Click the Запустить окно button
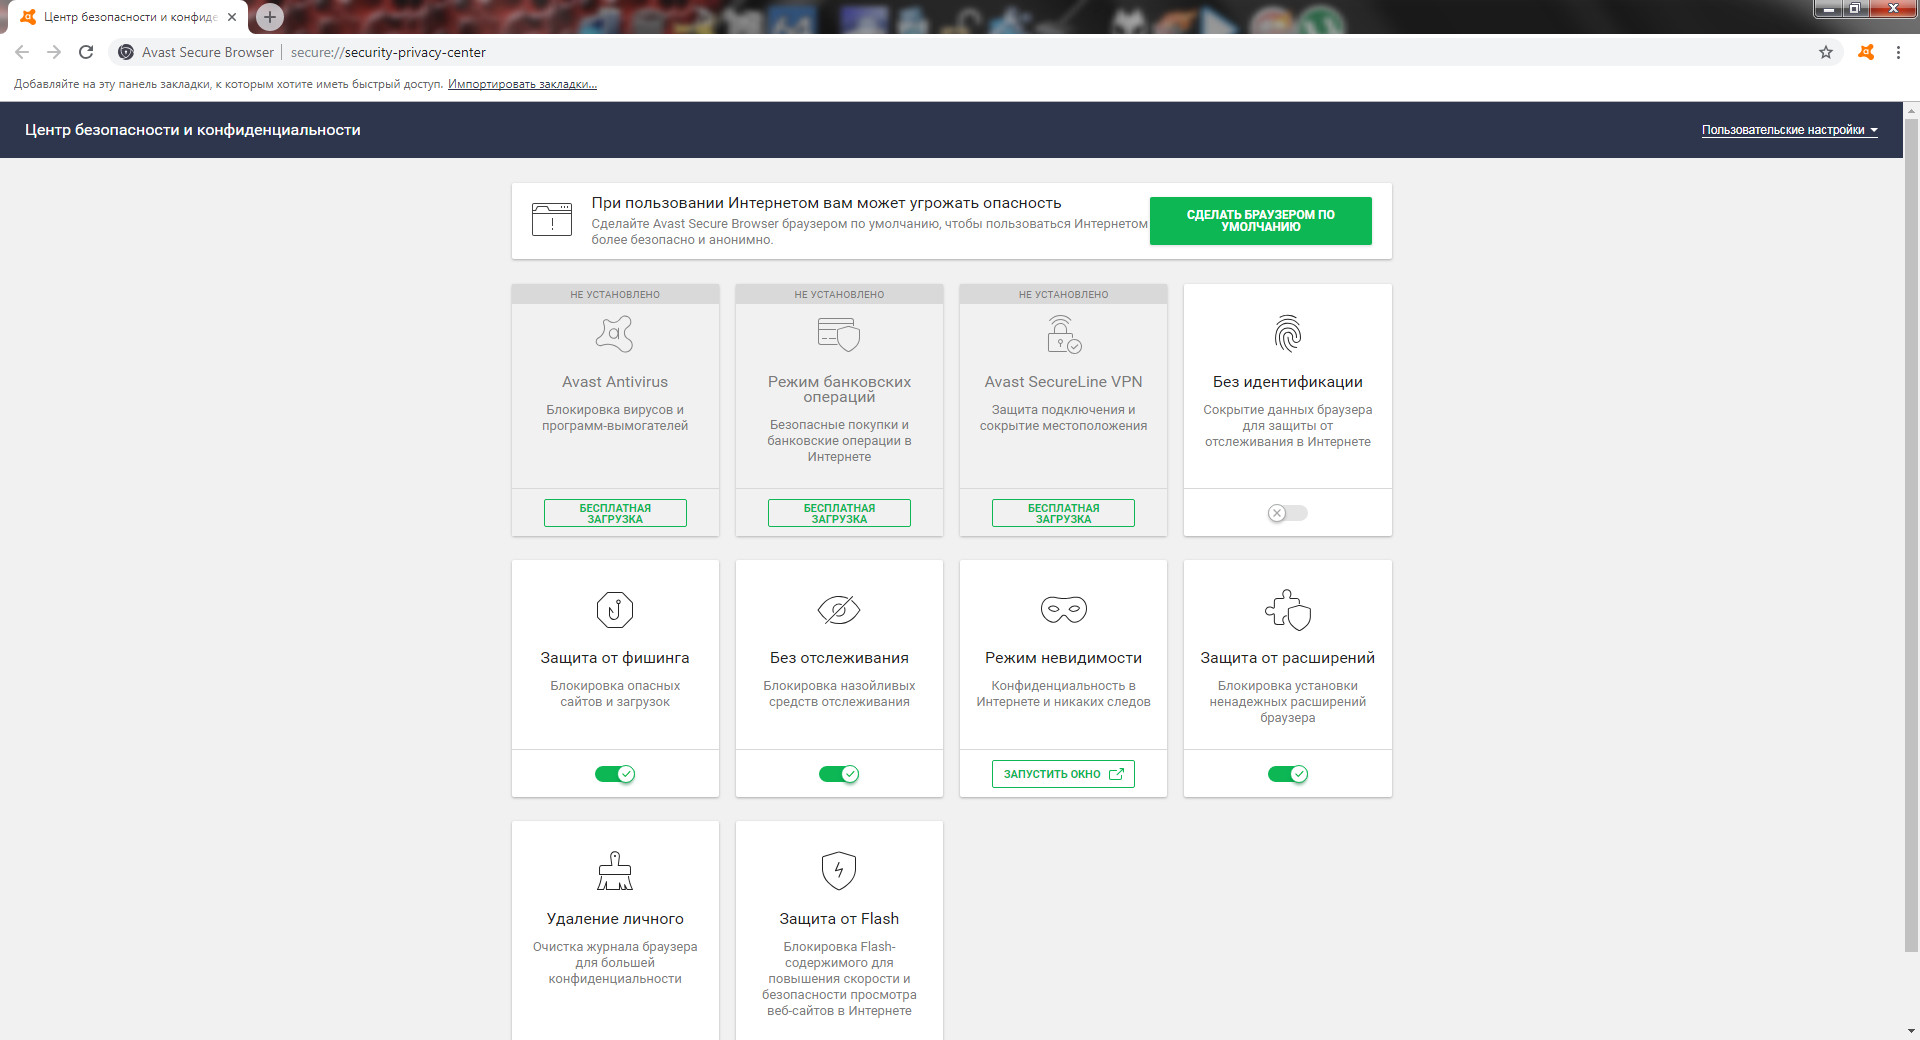Viewport: 1920px width, 1040px height. pos(1064,774)
